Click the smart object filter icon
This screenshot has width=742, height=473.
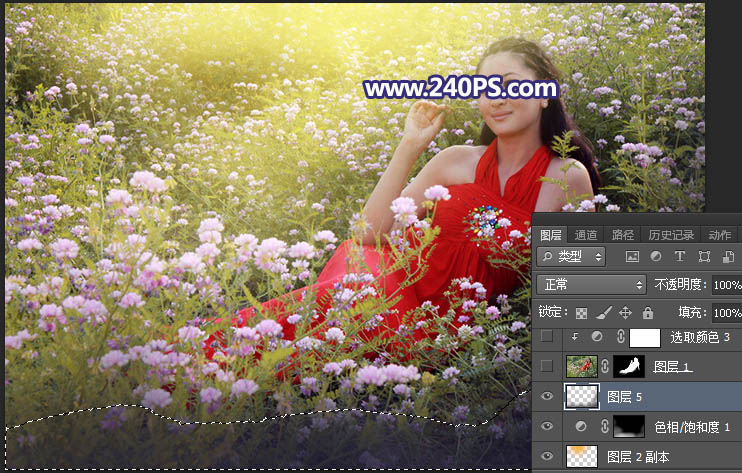726,257
